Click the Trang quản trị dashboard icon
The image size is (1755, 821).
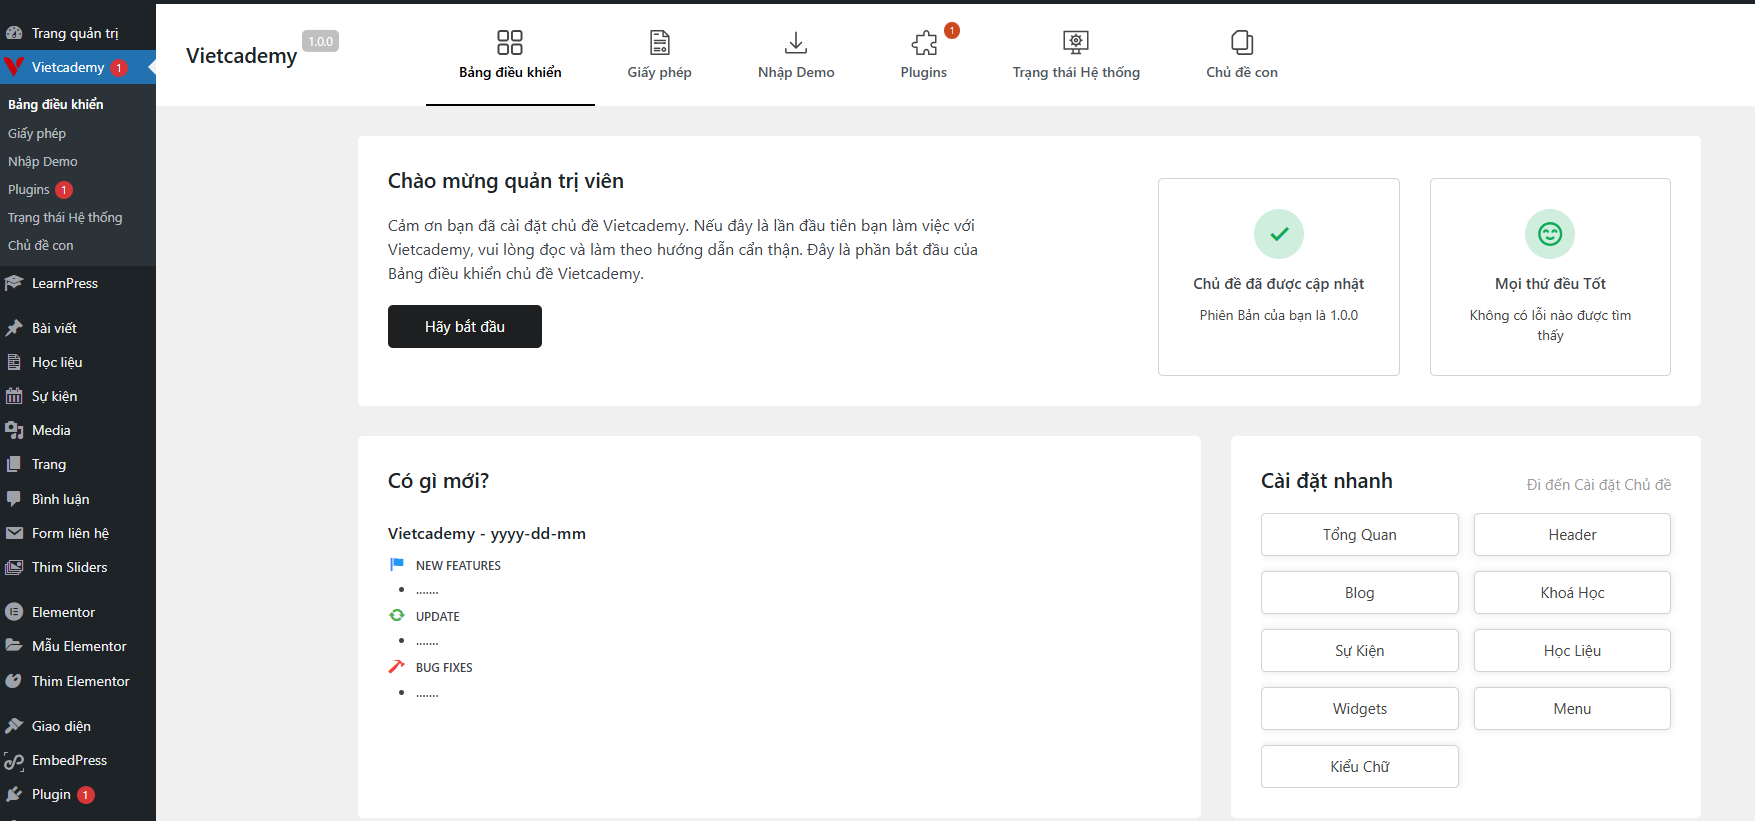[x=14, y=33]
